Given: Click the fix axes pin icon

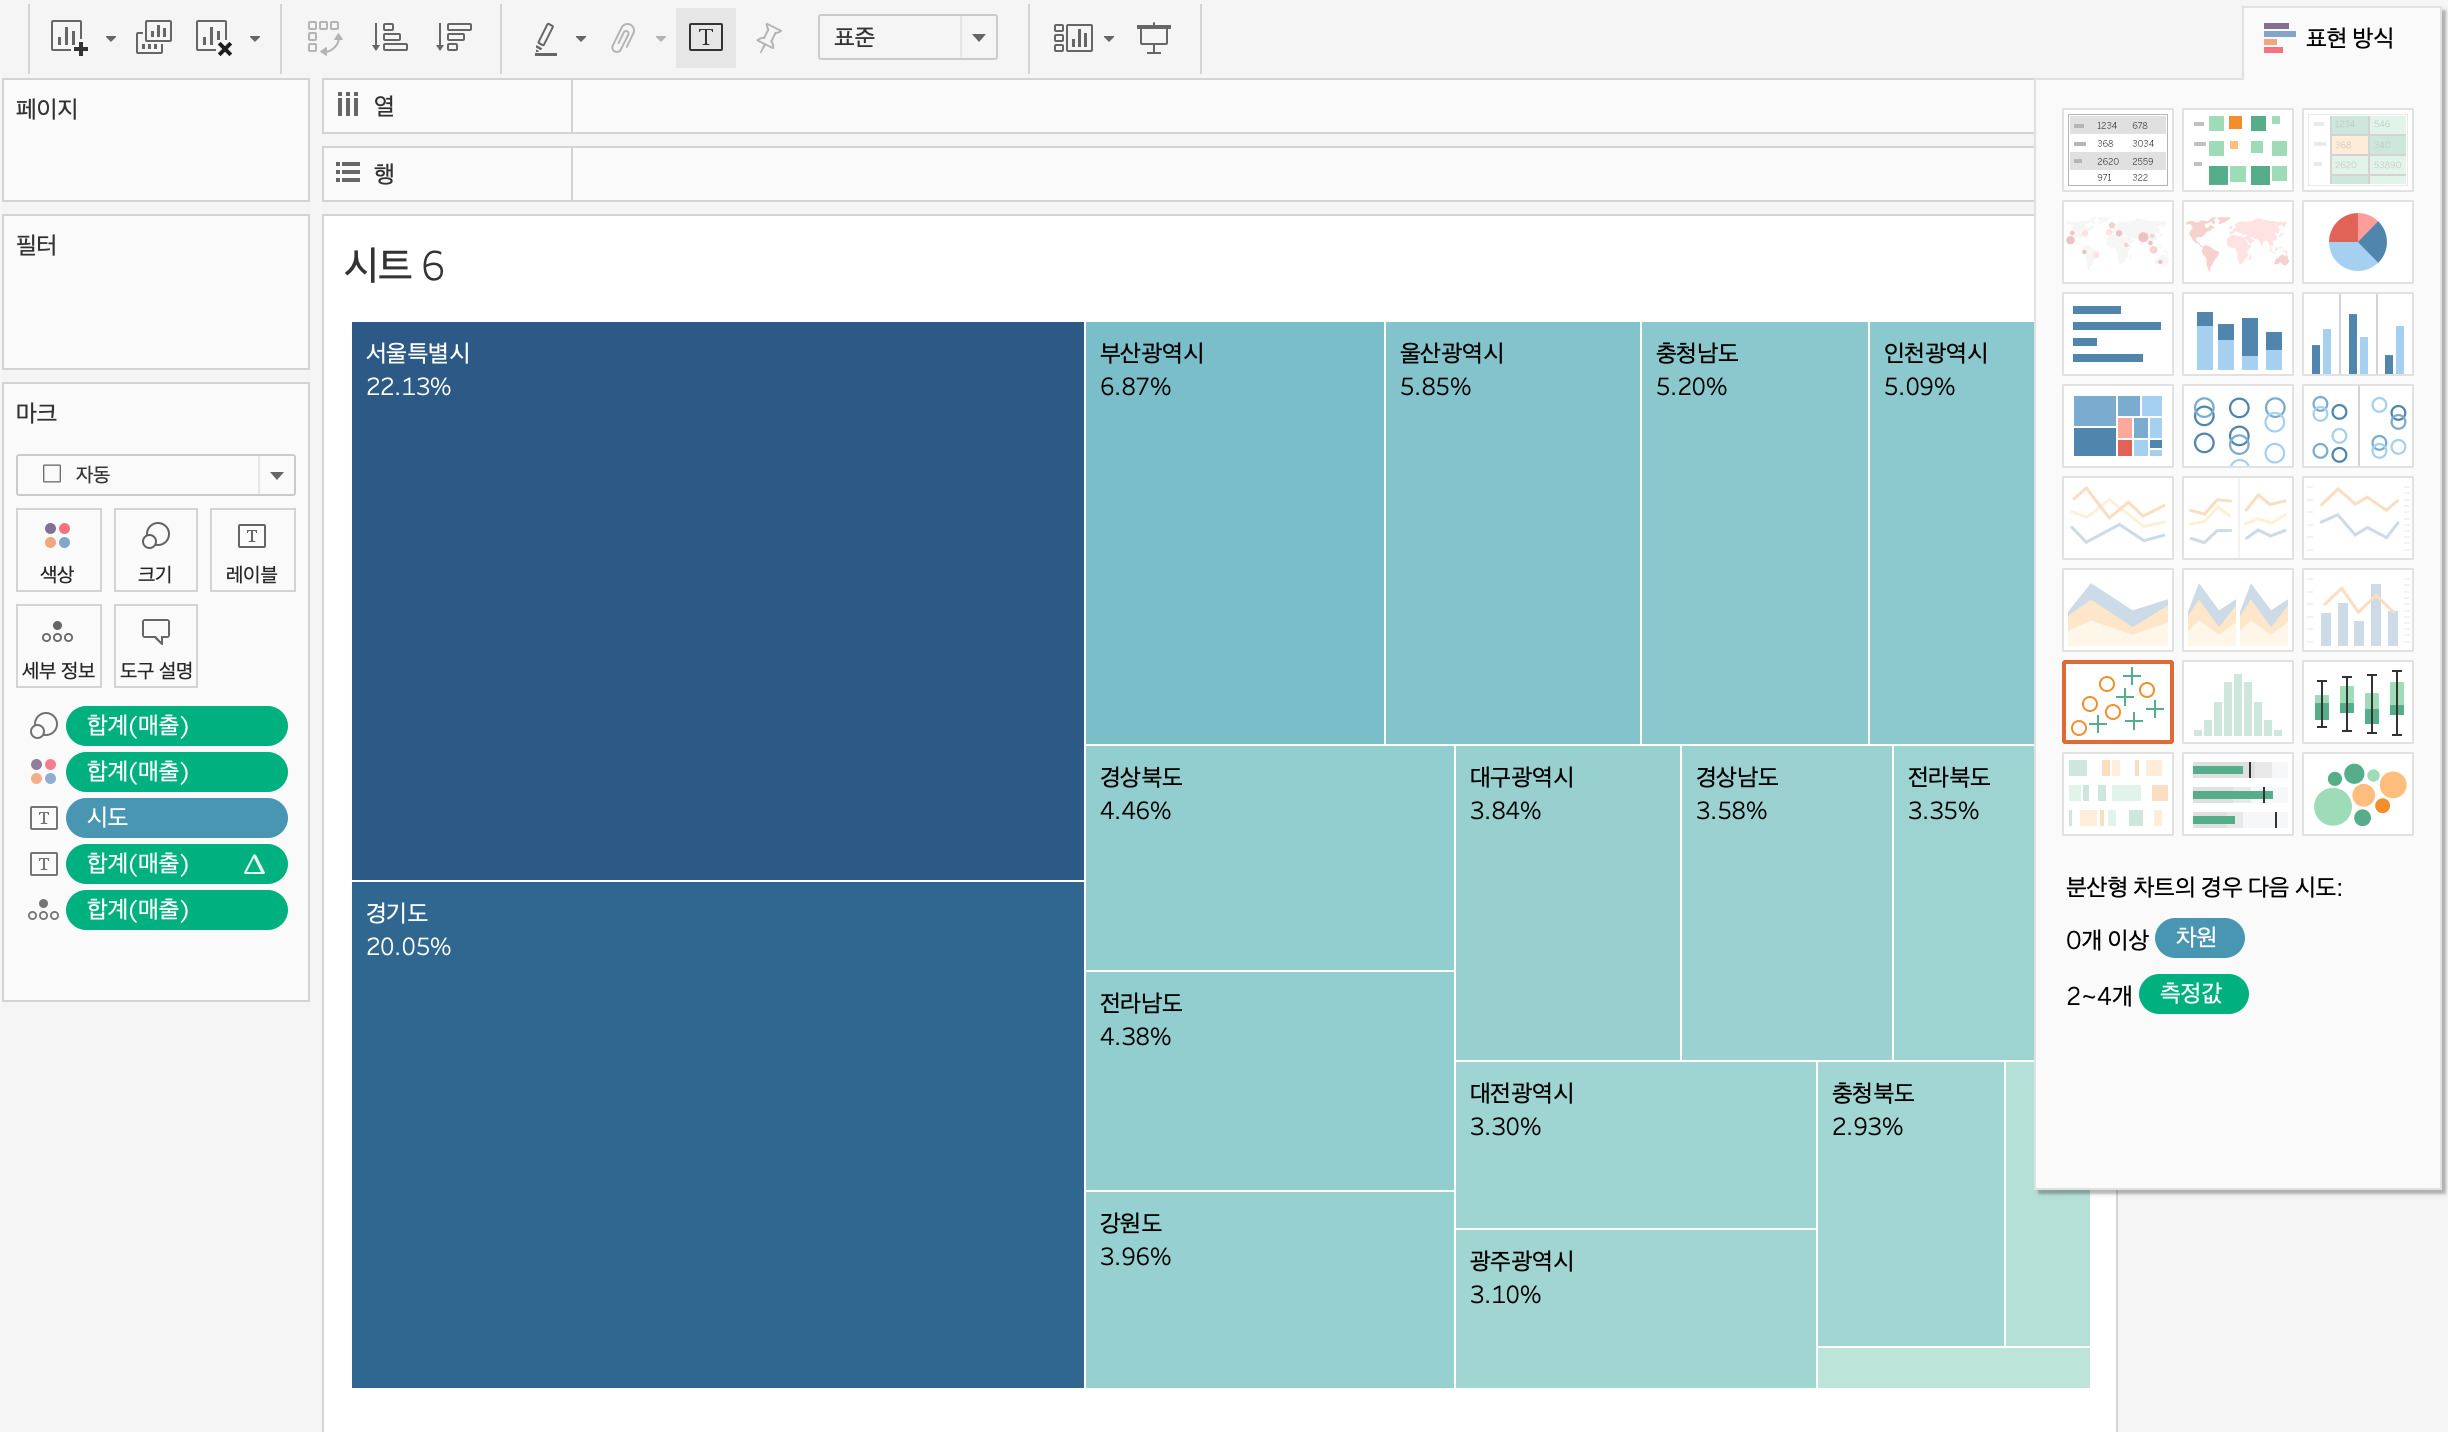Looking at the screenshot, I should click(768, 38).
